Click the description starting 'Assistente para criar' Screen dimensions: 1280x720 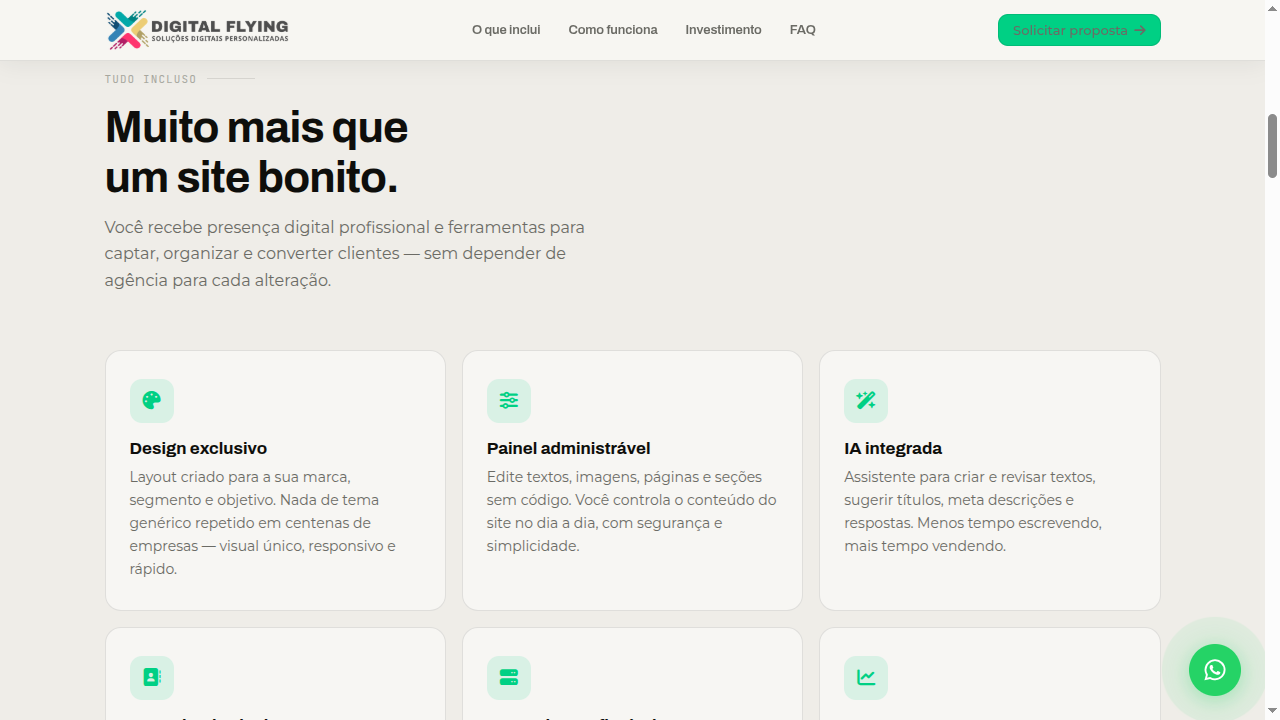pos(973,511)
